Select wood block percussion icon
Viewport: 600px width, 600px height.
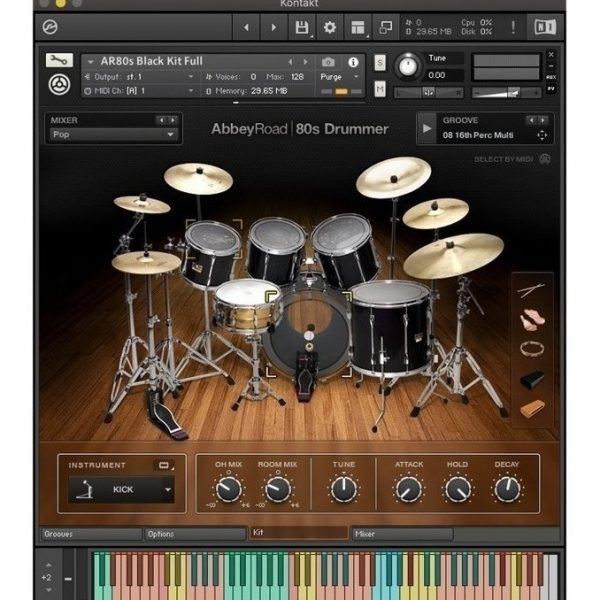(x=532, y=409)
